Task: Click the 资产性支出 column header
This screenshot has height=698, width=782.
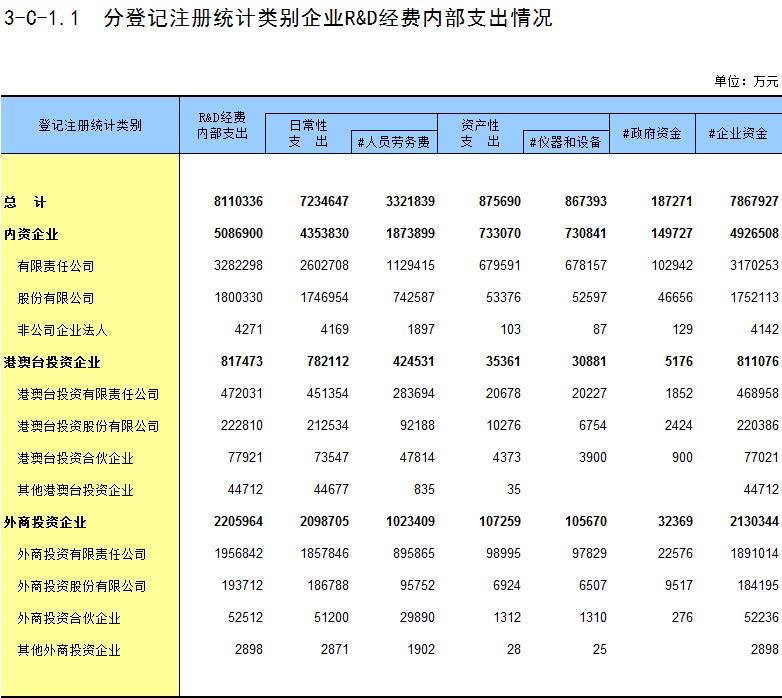Action: (480, 133)
